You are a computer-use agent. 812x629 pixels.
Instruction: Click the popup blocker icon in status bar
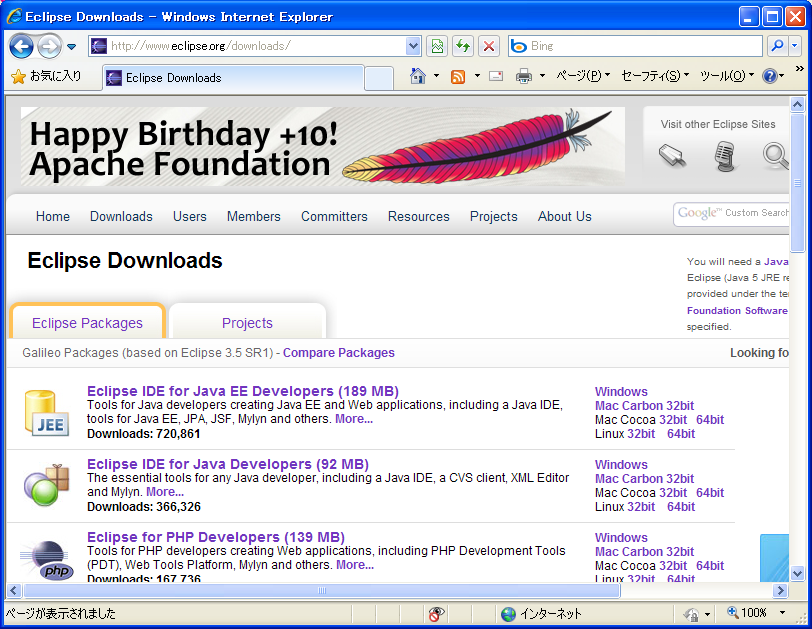(436, 614)
